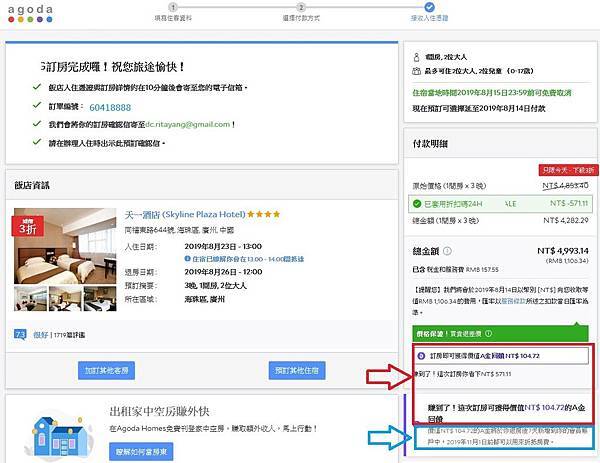Screen dimensions: 600x463
Task: Click the A金 cashback NT$ 104.72 box
Action: (501, 356)
